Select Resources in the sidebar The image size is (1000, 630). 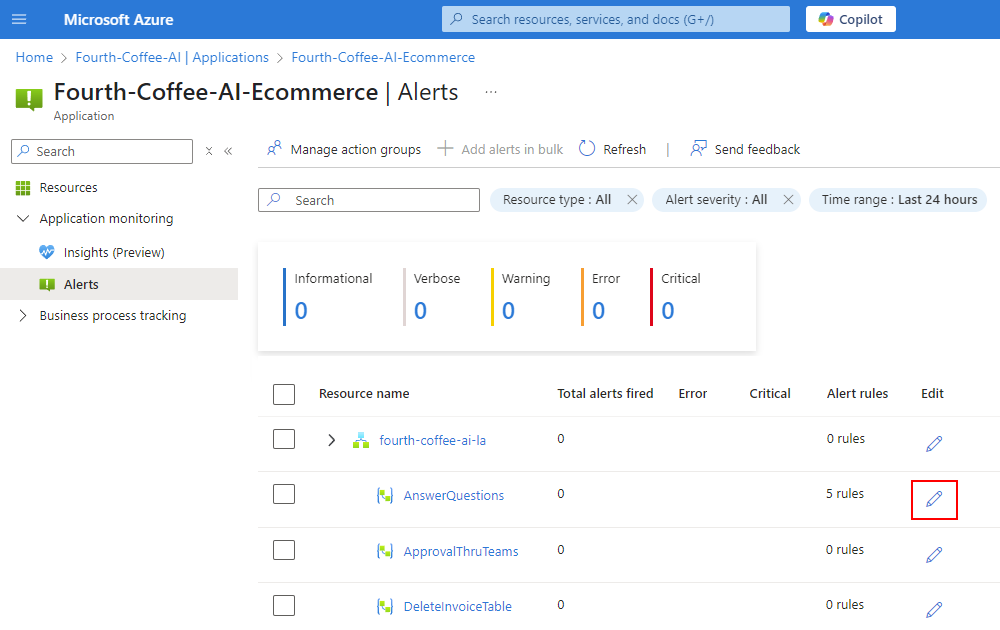click(68, 188)
